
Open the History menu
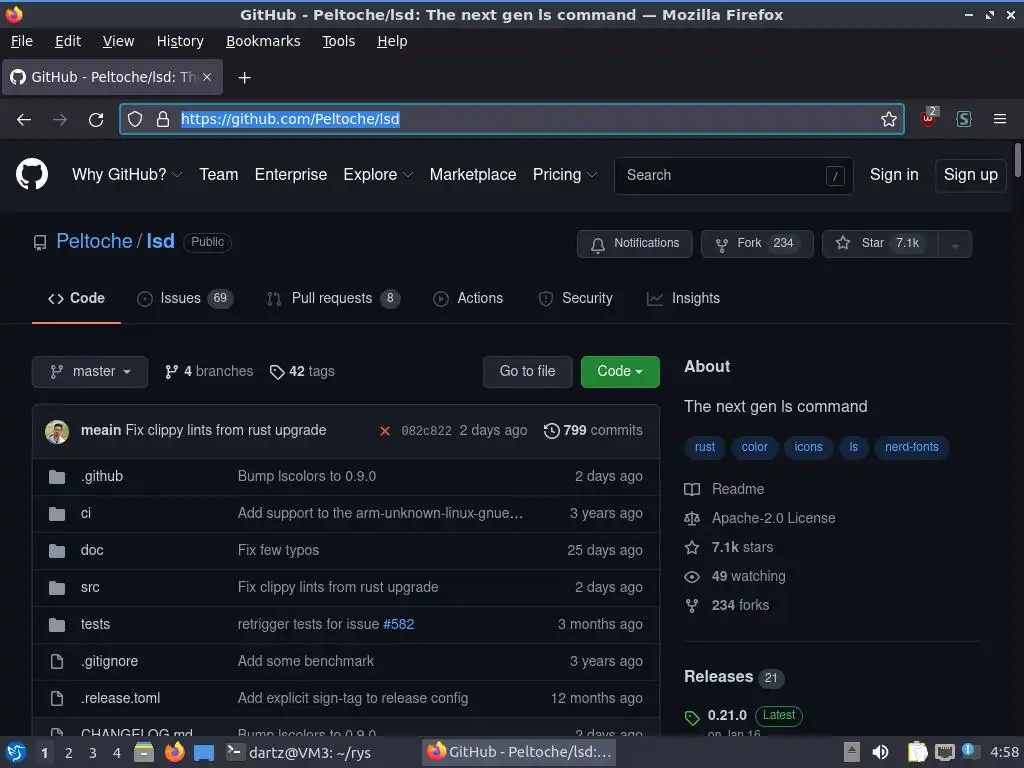click(x=180, y=41)
